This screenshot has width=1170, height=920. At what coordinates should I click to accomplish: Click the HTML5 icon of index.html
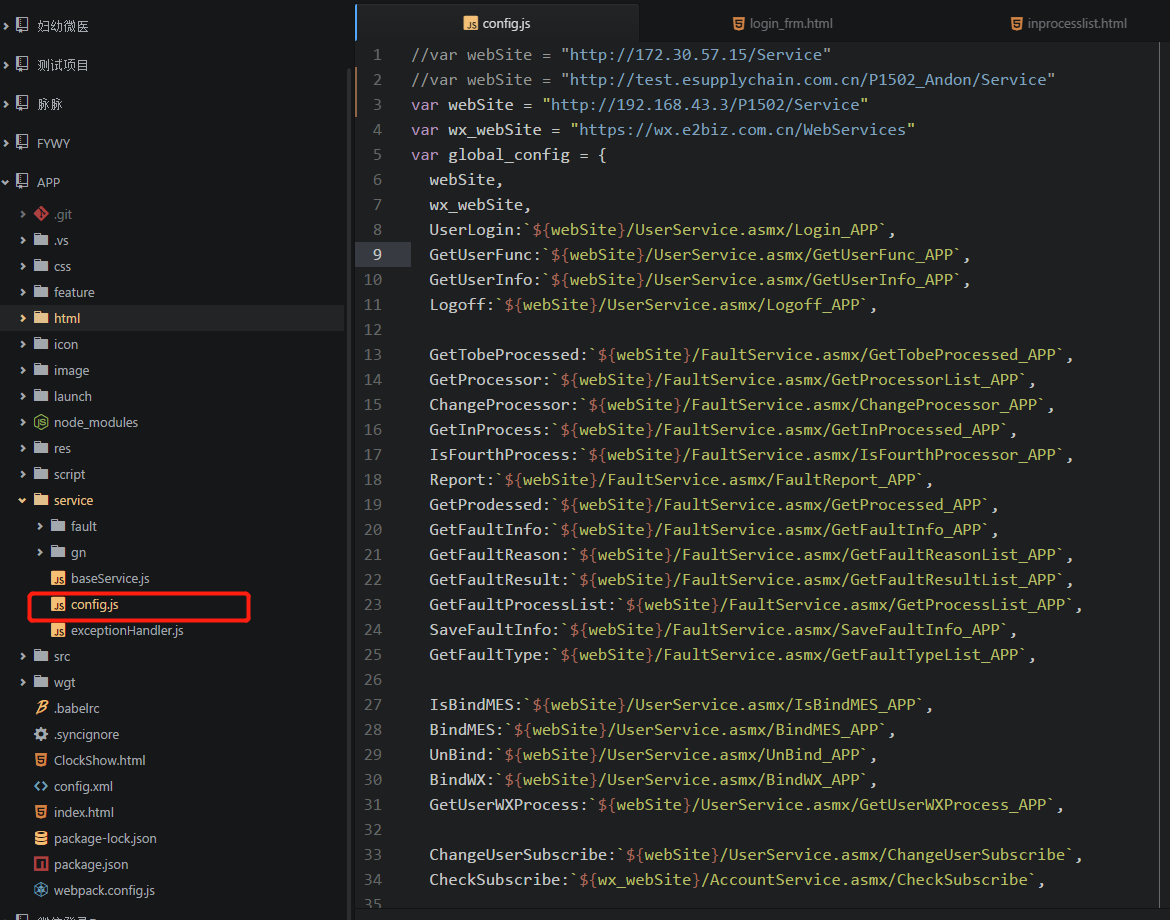[41, 812]
